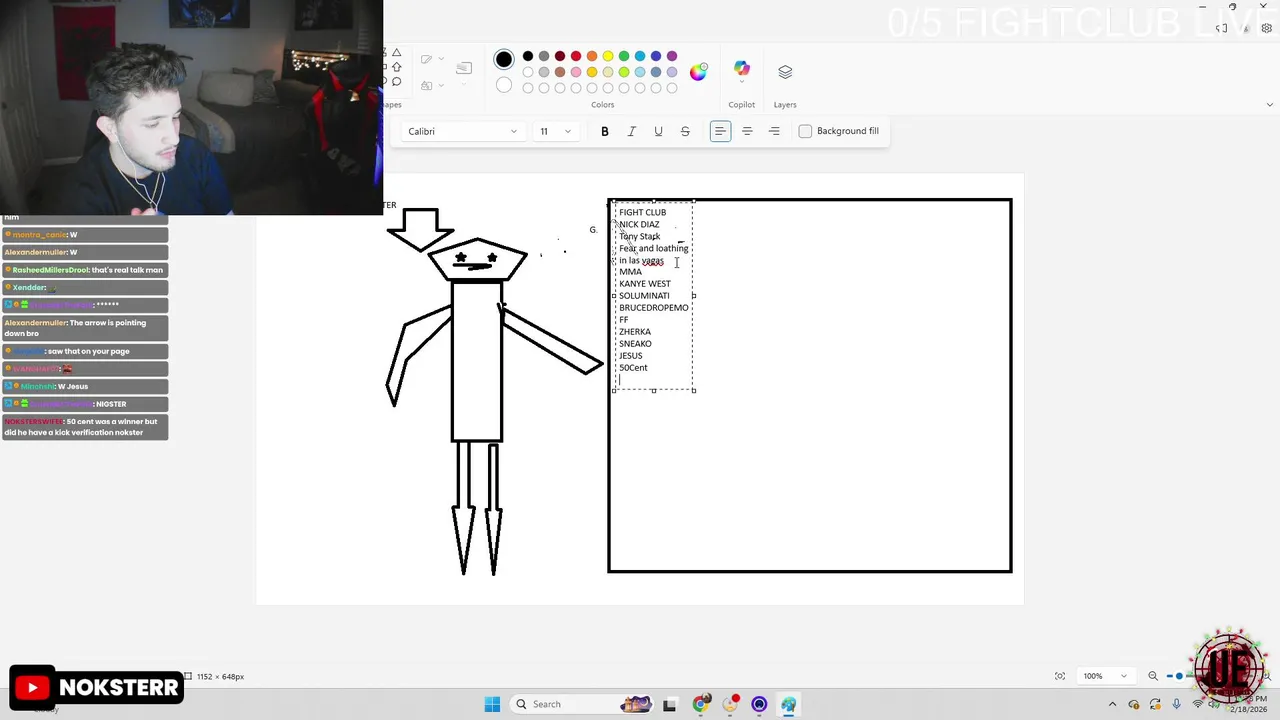
Task: Select the callout speech bubble shape
Action: [396, 81]
